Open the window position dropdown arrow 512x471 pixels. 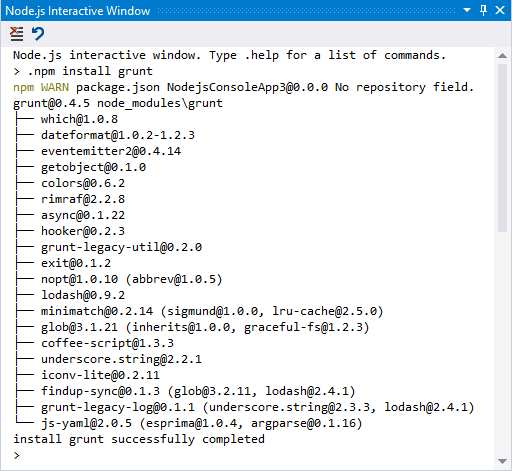[x=467, y=10]
